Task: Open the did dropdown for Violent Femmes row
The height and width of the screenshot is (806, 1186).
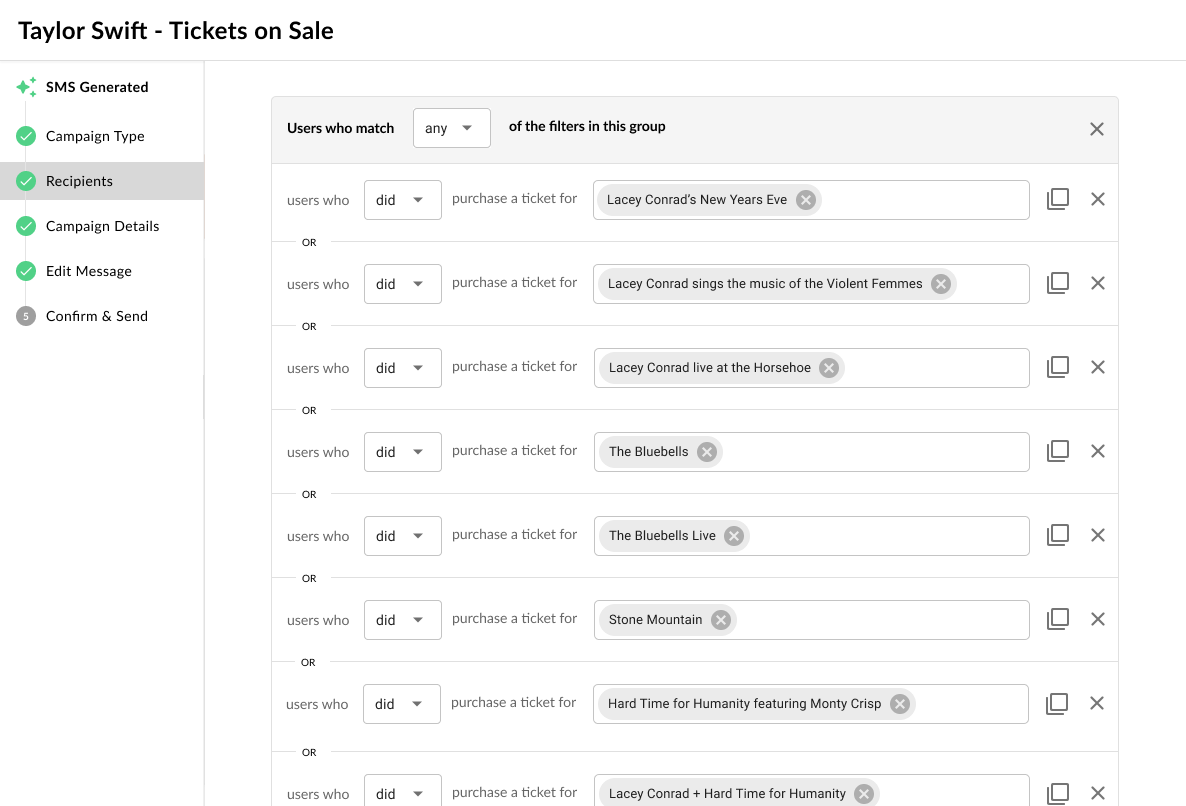Action: pyautogui.click(x=402, y=284)
